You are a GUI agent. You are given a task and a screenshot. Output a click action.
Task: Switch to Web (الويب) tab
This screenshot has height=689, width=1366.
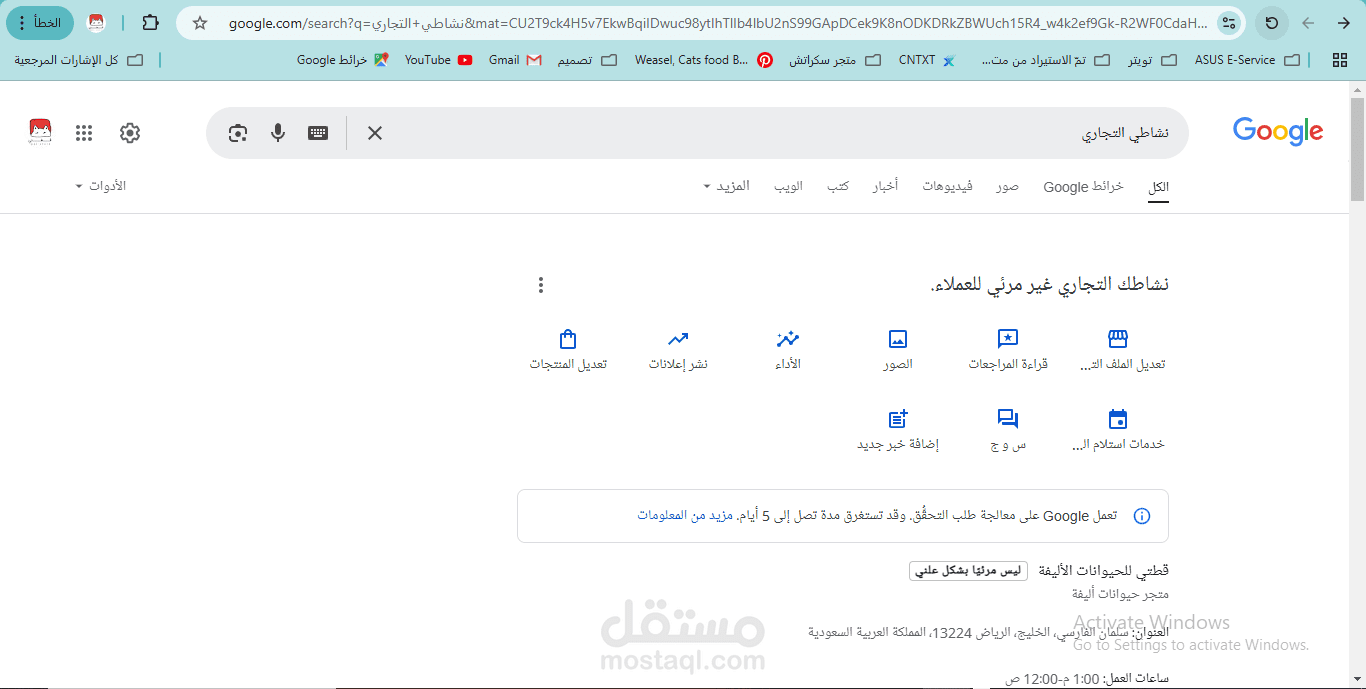point(788,187)
